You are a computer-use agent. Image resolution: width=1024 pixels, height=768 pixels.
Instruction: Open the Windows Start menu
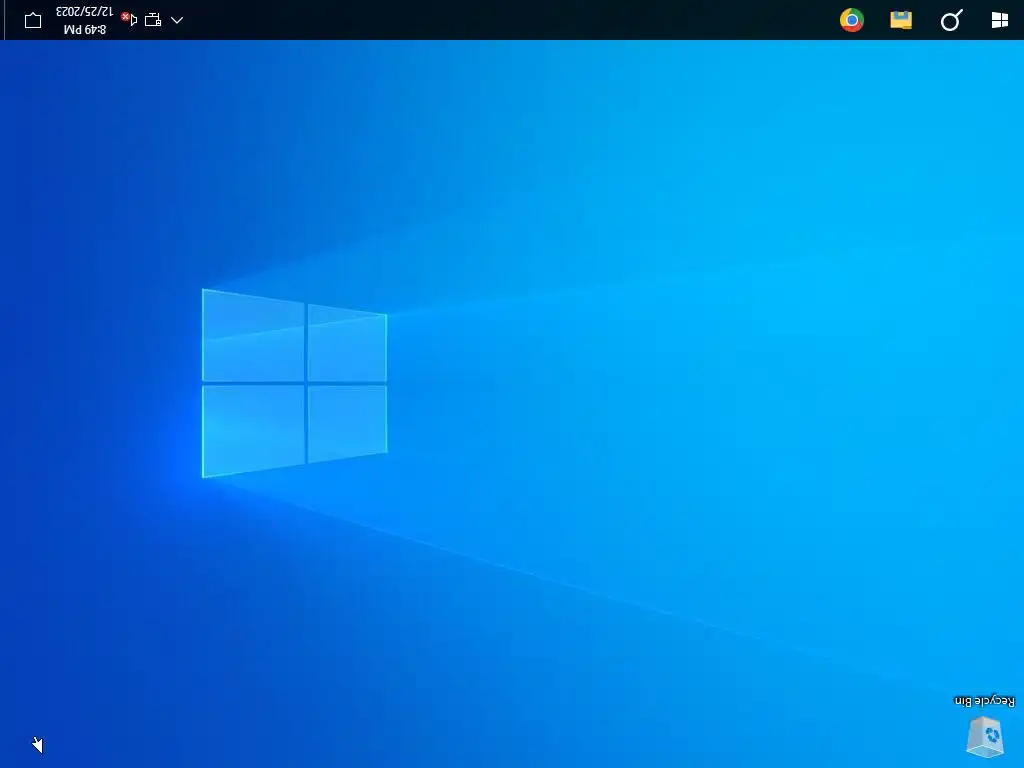[999, 20]
